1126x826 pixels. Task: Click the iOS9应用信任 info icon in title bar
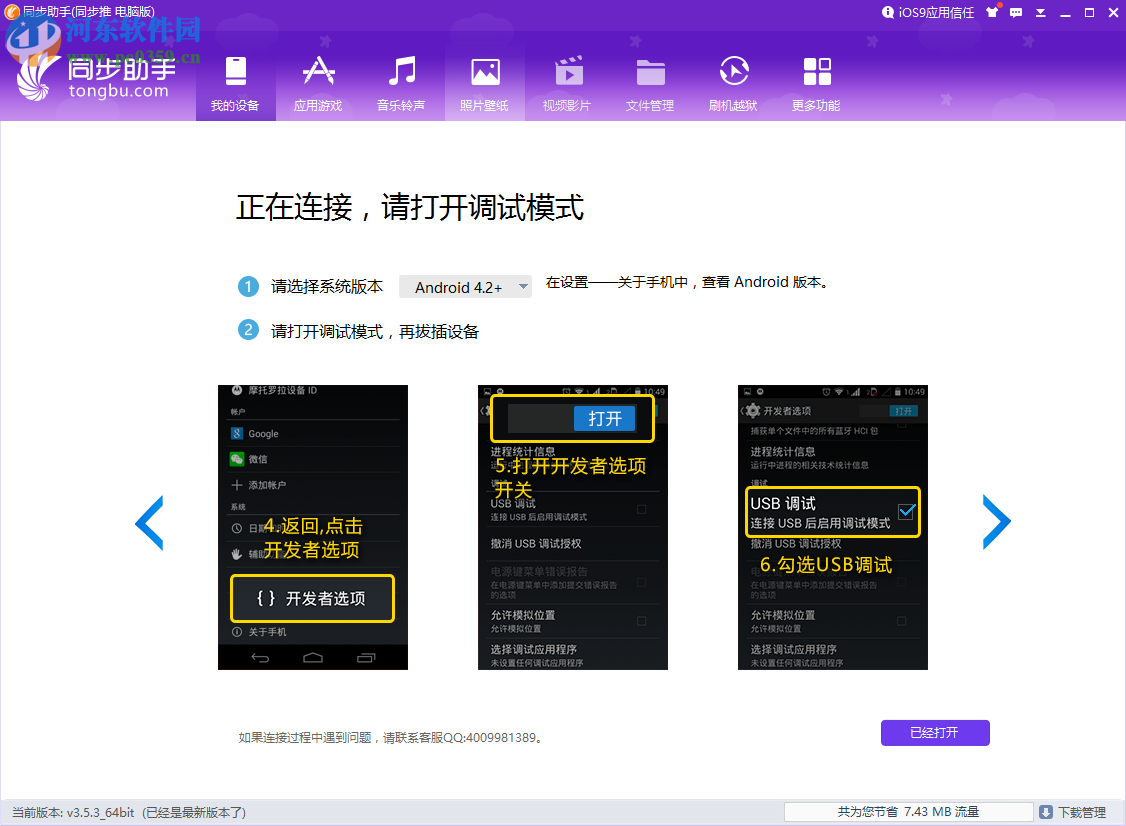point(888,13)
